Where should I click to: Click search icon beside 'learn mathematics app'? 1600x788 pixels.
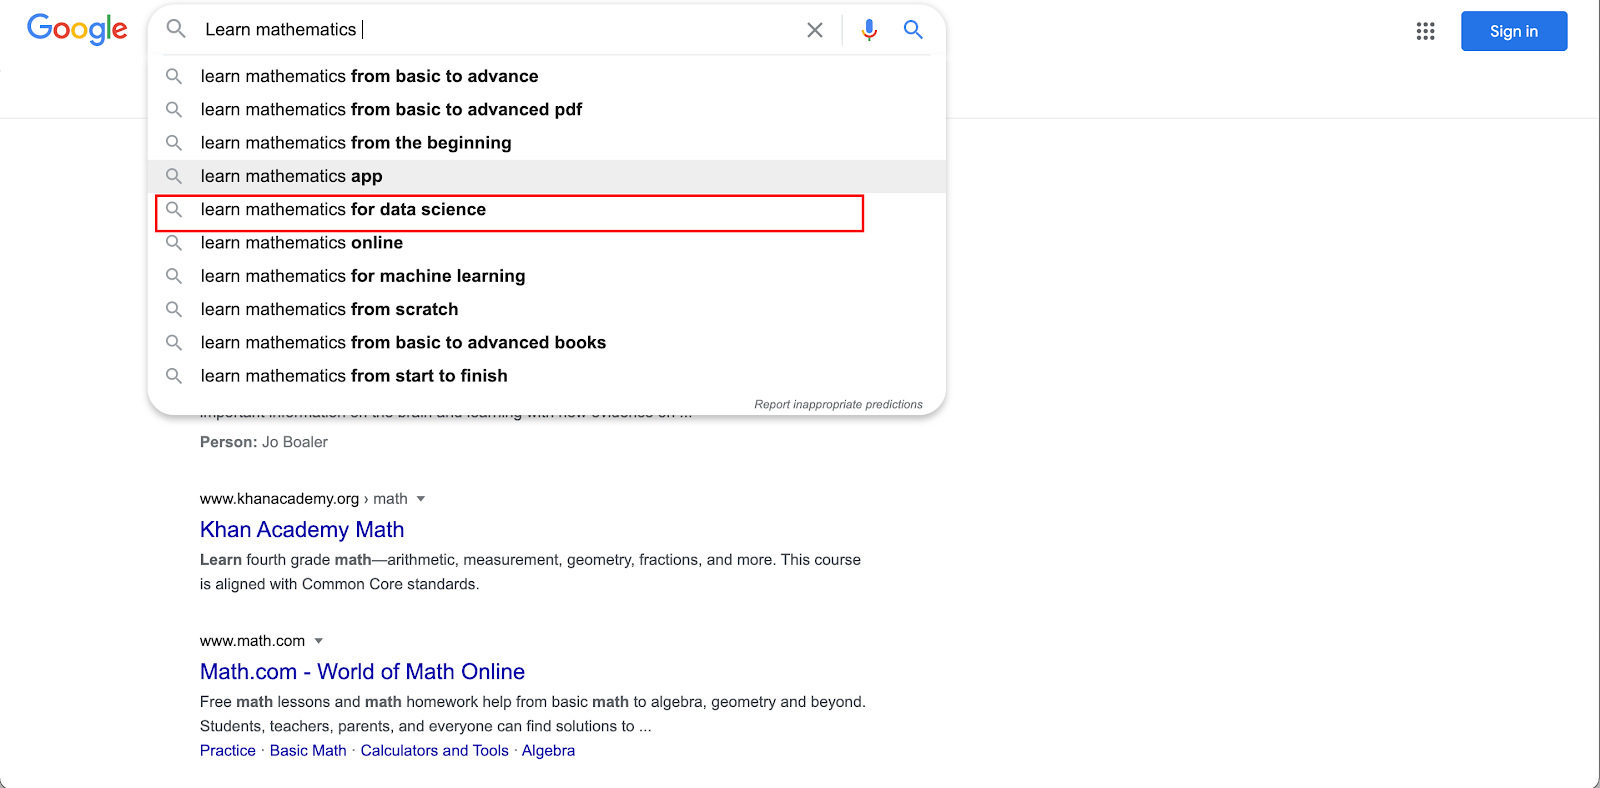click(174, 176)
